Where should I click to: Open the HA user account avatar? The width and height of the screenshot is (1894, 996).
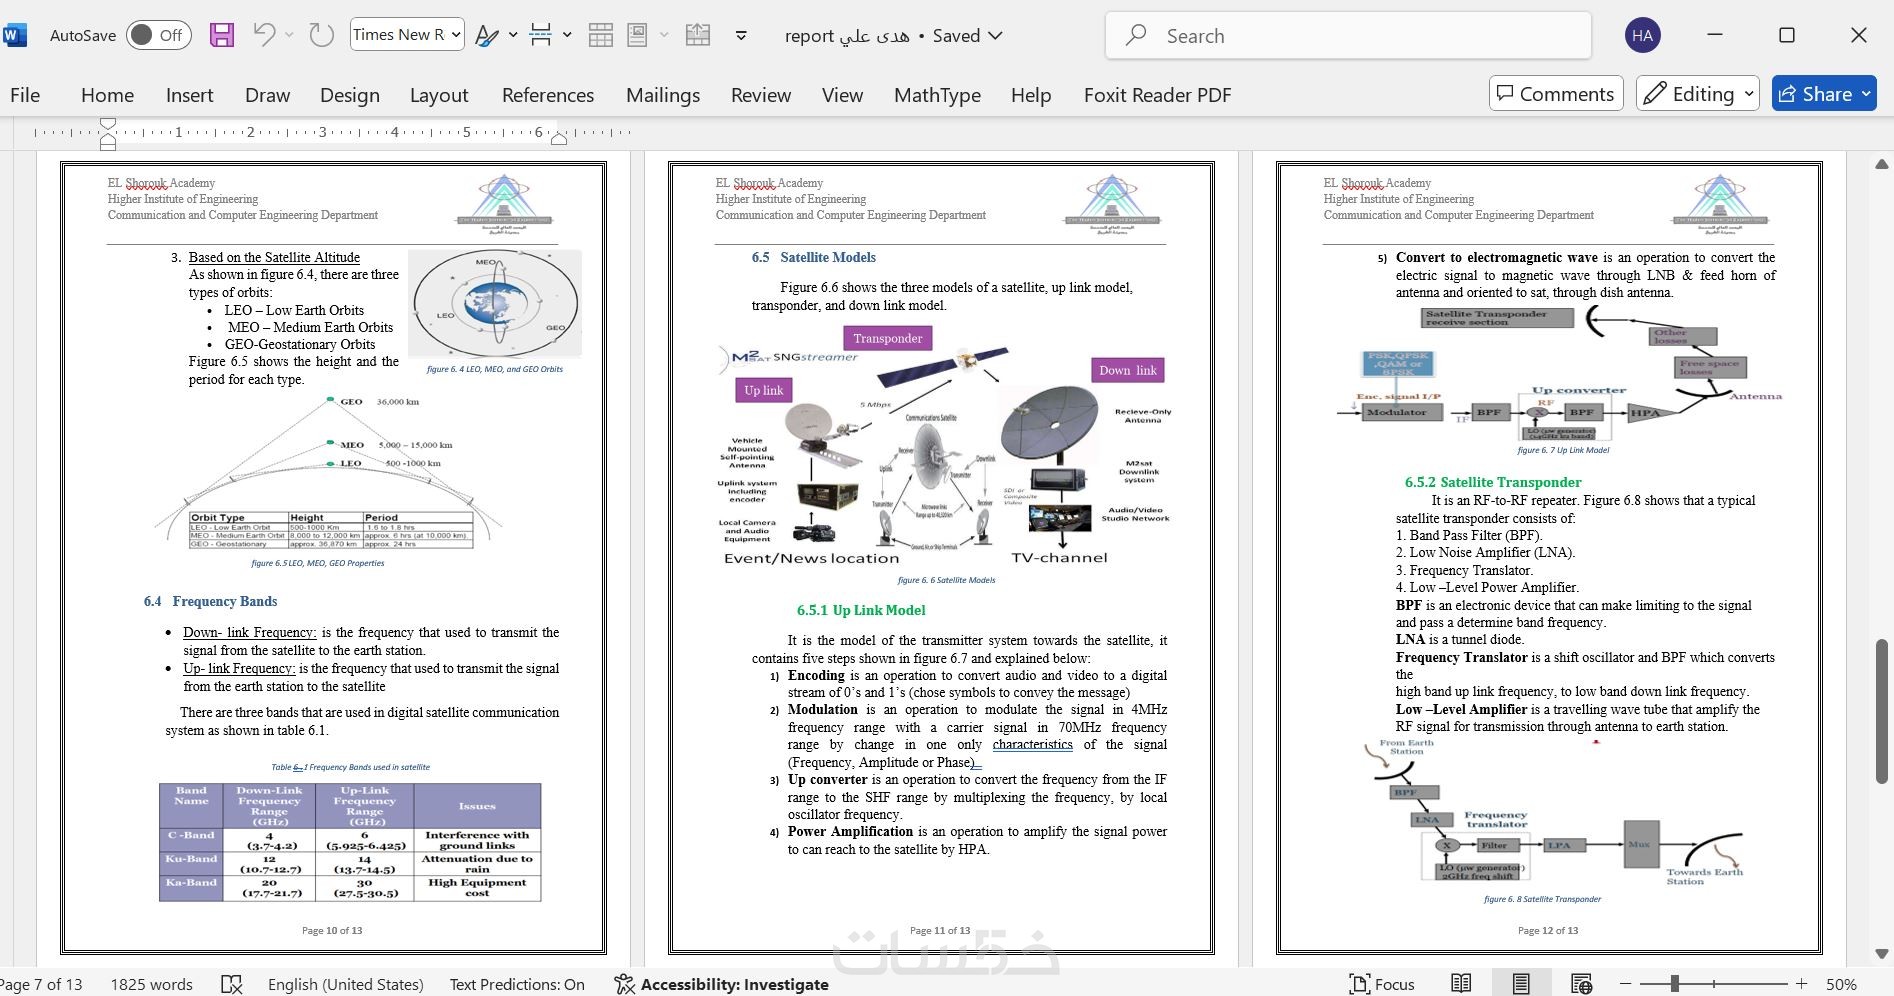[x=1642, y=35]
